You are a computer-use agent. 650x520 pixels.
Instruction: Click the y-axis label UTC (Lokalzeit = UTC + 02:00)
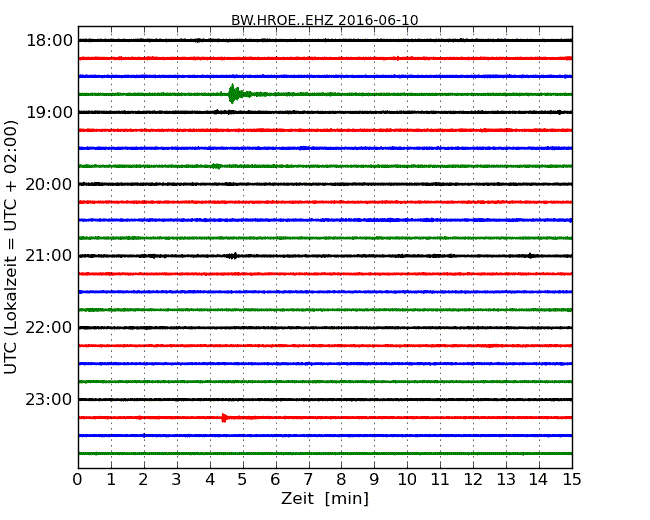click(x=11, y=247)
